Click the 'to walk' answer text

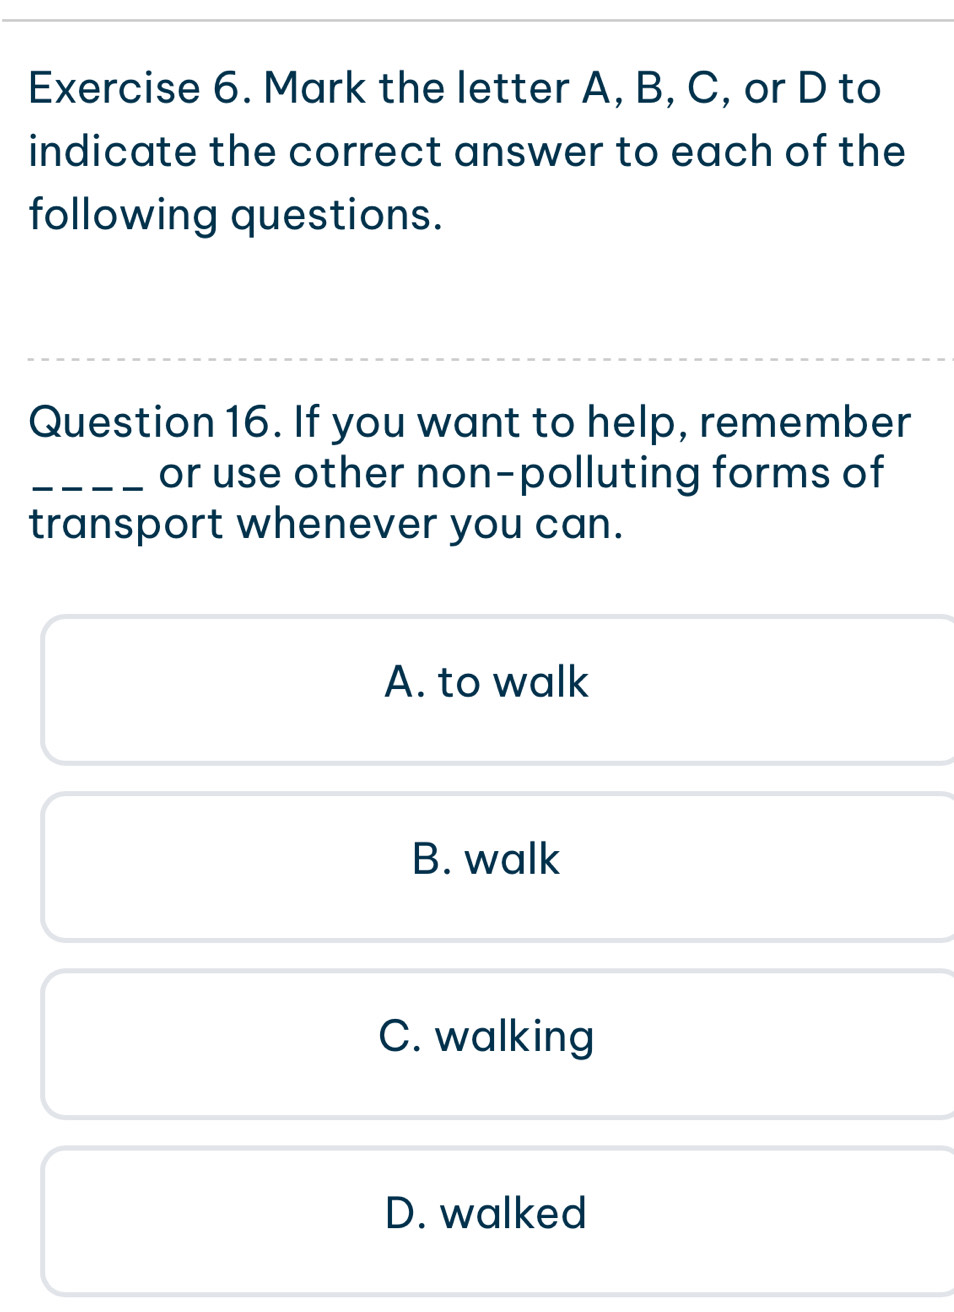click(513, 682)
